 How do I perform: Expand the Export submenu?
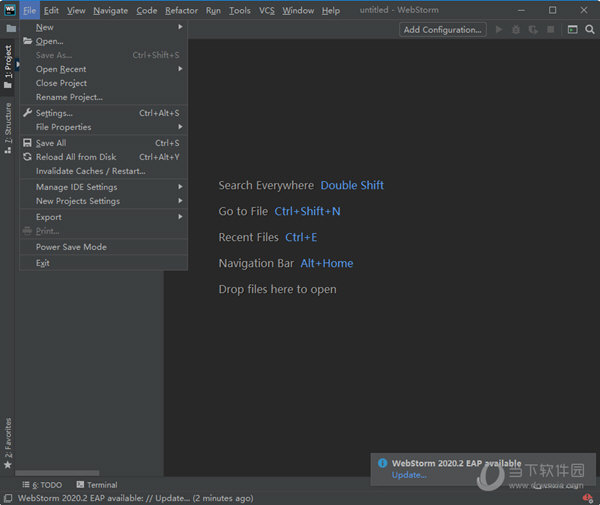[103, 217]
